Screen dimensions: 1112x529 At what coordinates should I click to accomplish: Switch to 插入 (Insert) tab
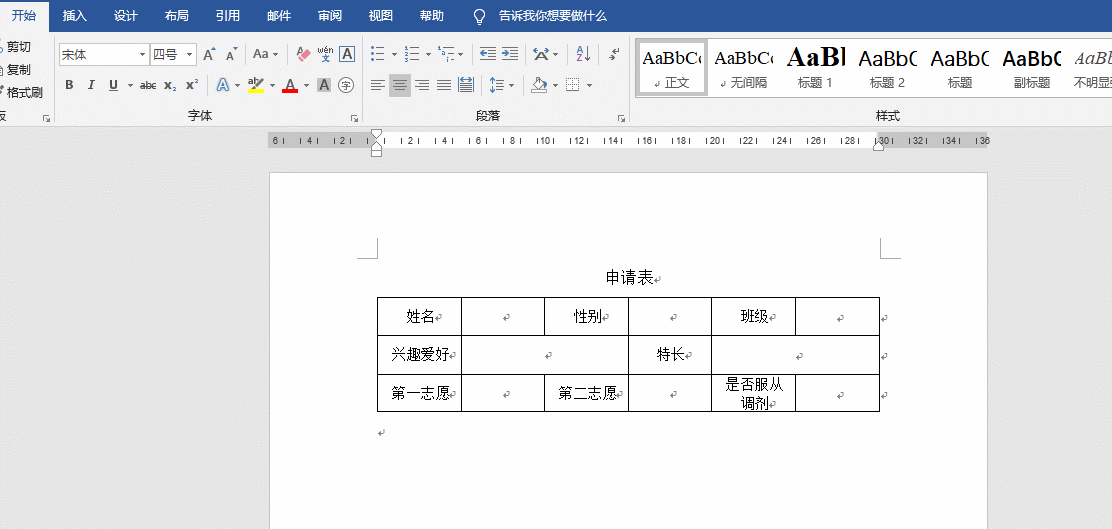(74, 16)
